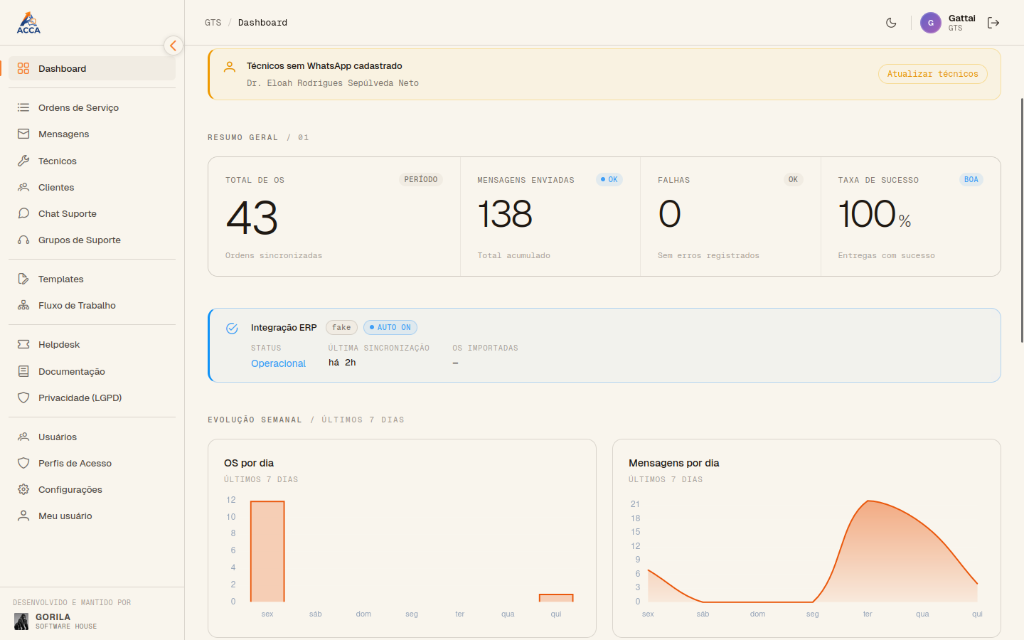Screen dimensions: 1024x640
Task: Click the page vertical scrollbar
Action: [1021, 220]
